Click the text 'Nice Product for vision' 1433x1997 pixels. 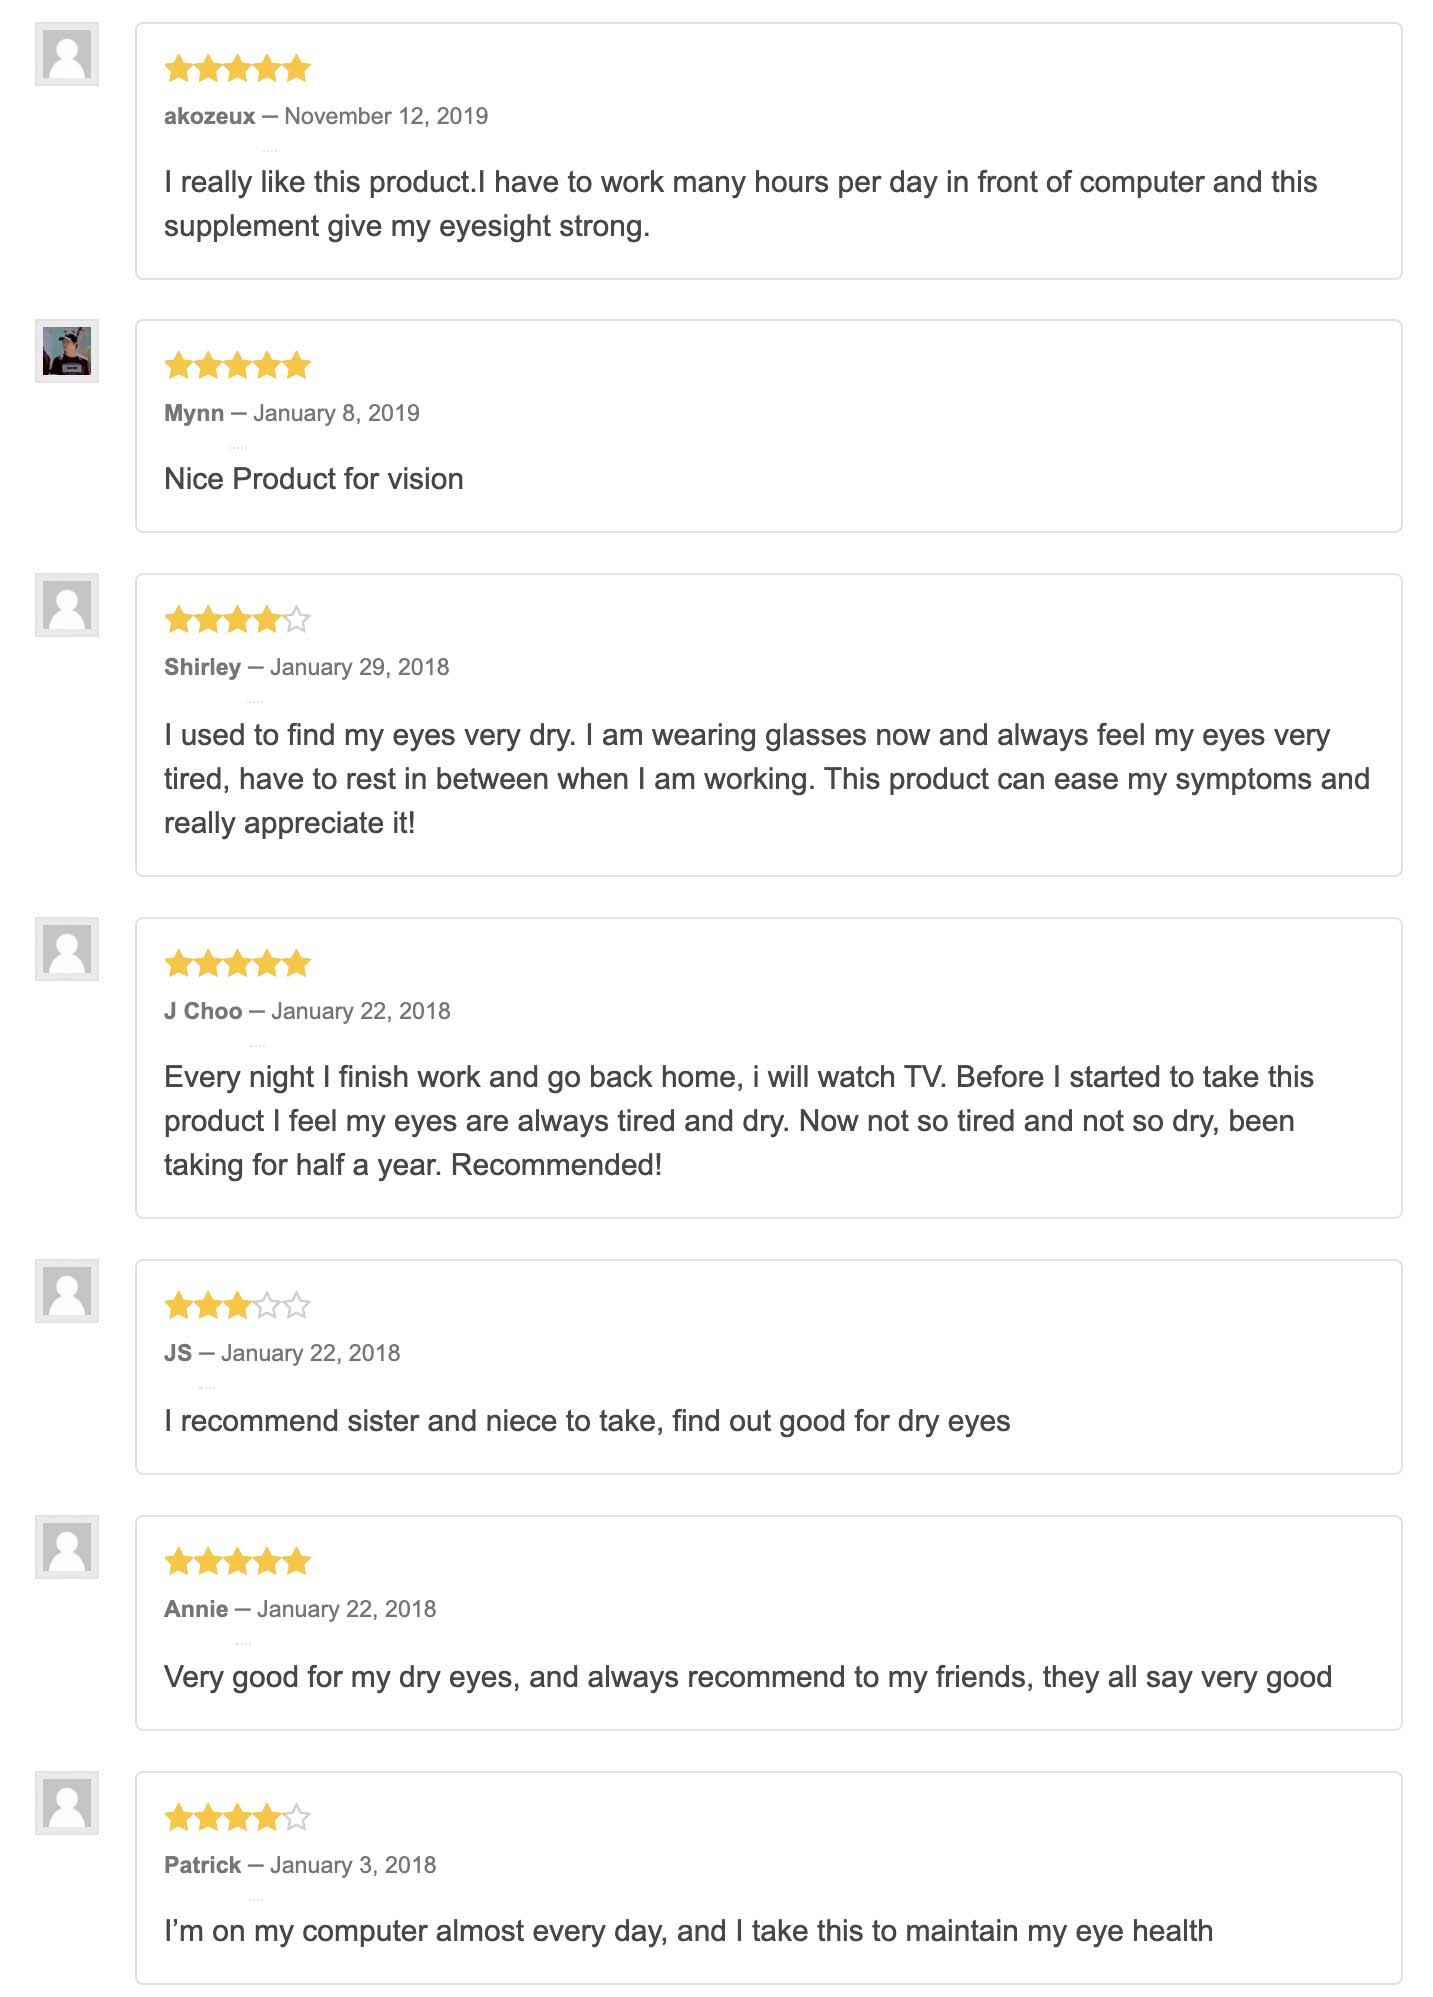313,479
